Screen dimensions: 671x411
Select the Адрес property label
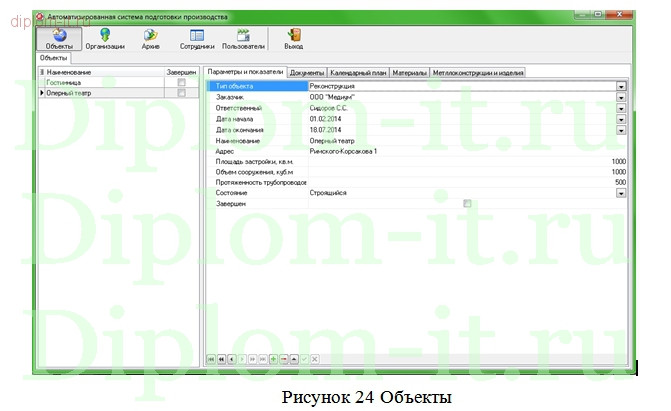point(225,151)
